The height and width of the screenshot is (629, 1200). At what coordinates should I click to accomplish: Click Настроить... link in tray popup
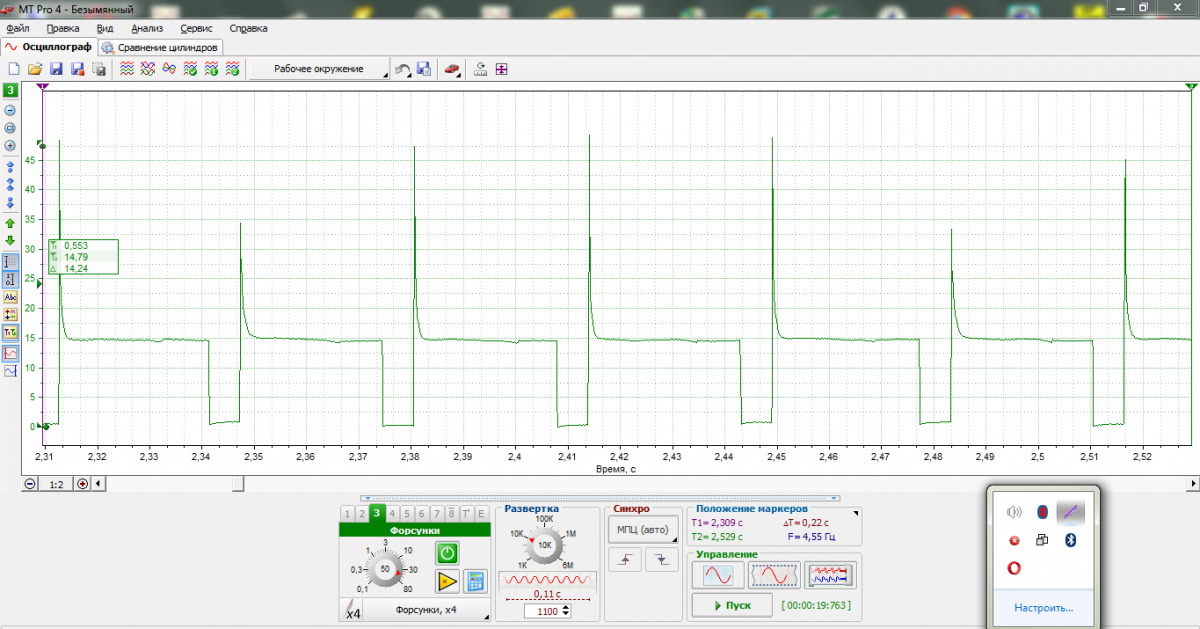pos(1043,607)
